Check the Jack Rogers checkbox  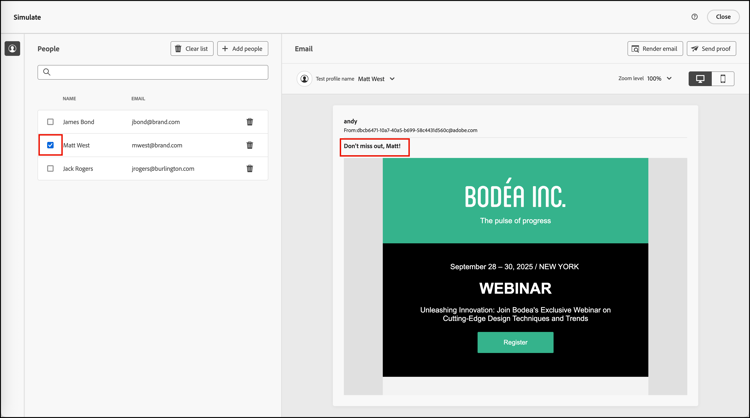(x=50, y=168)
